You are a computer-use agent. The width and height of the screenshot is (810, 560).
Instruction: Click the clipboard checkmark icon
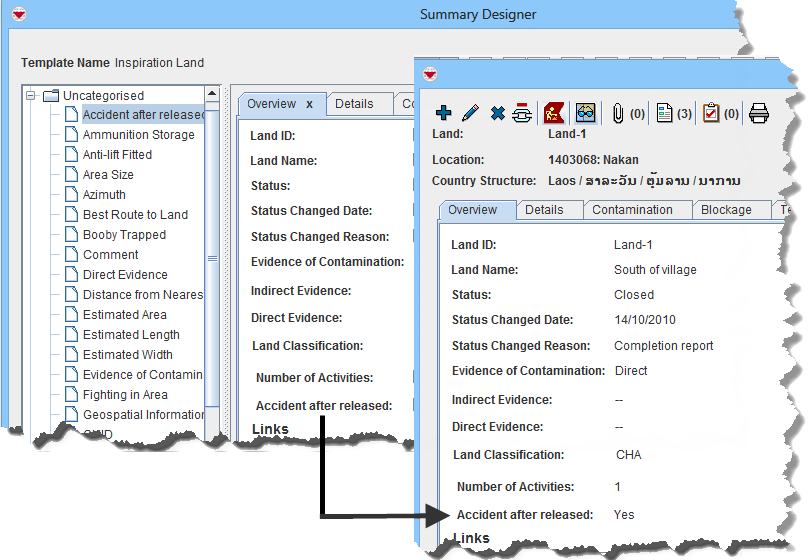tap(711, 113)
